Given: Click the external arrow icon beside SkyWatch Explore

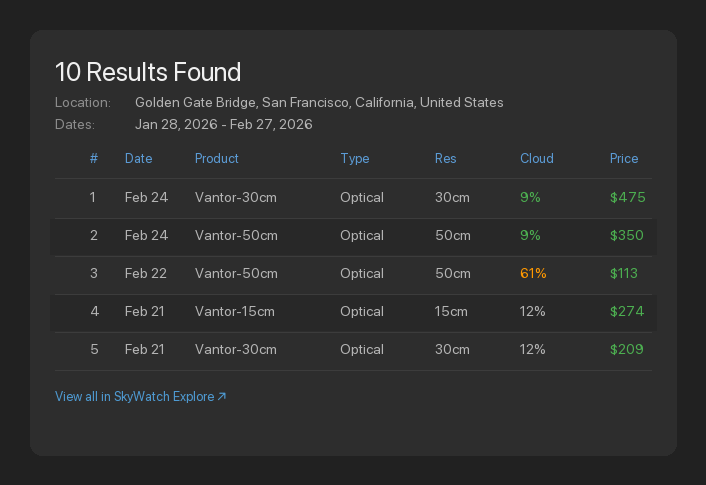Looking at the screenshot, I should [222, 397].
